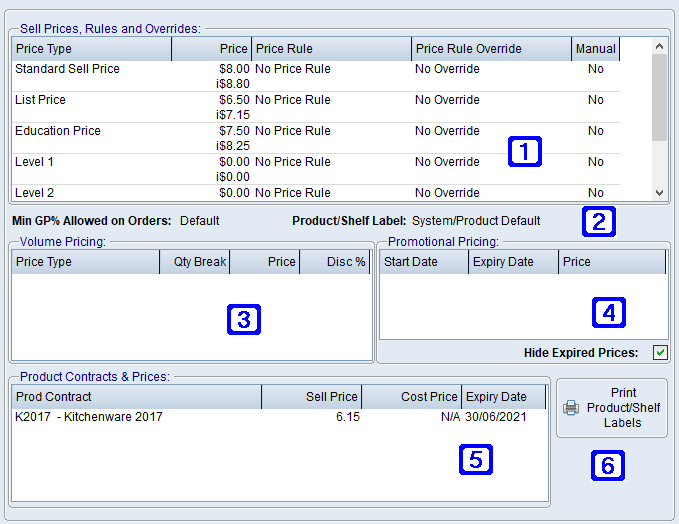
Task: Click the Qty Break column header
Action: (x=194, y=262)
